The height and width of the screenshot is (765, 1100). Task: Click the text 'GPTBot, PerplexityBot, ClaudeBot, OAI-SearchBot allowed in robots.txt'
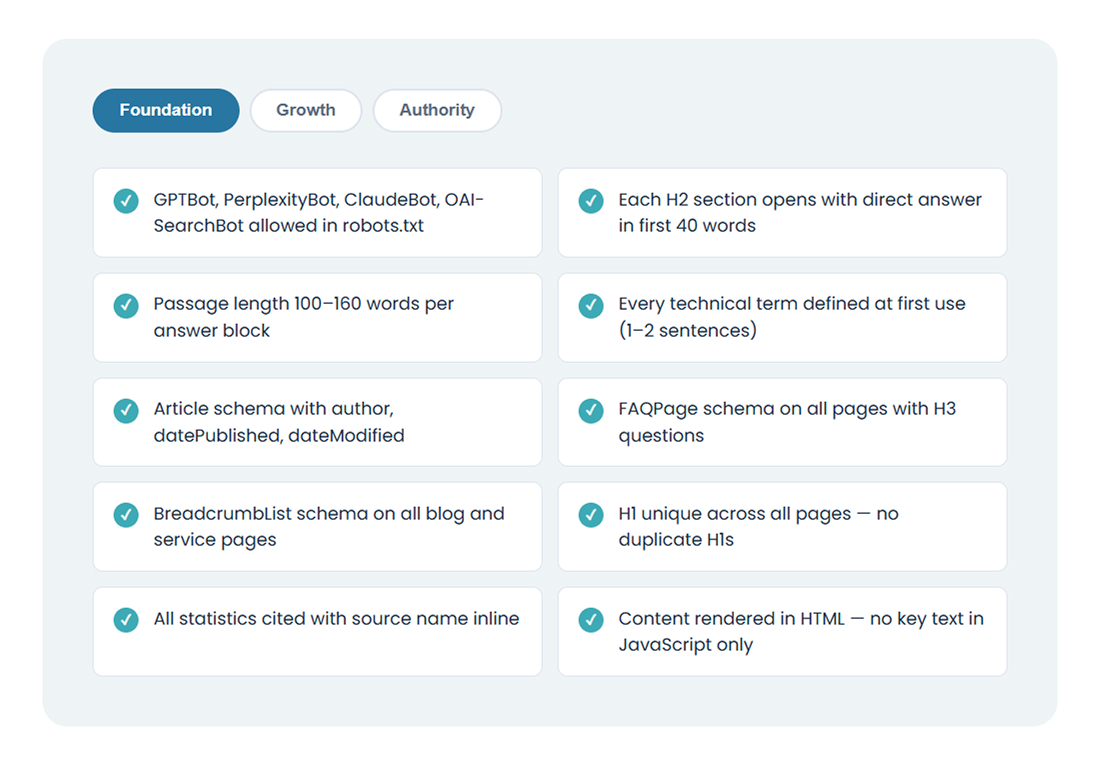318,213
